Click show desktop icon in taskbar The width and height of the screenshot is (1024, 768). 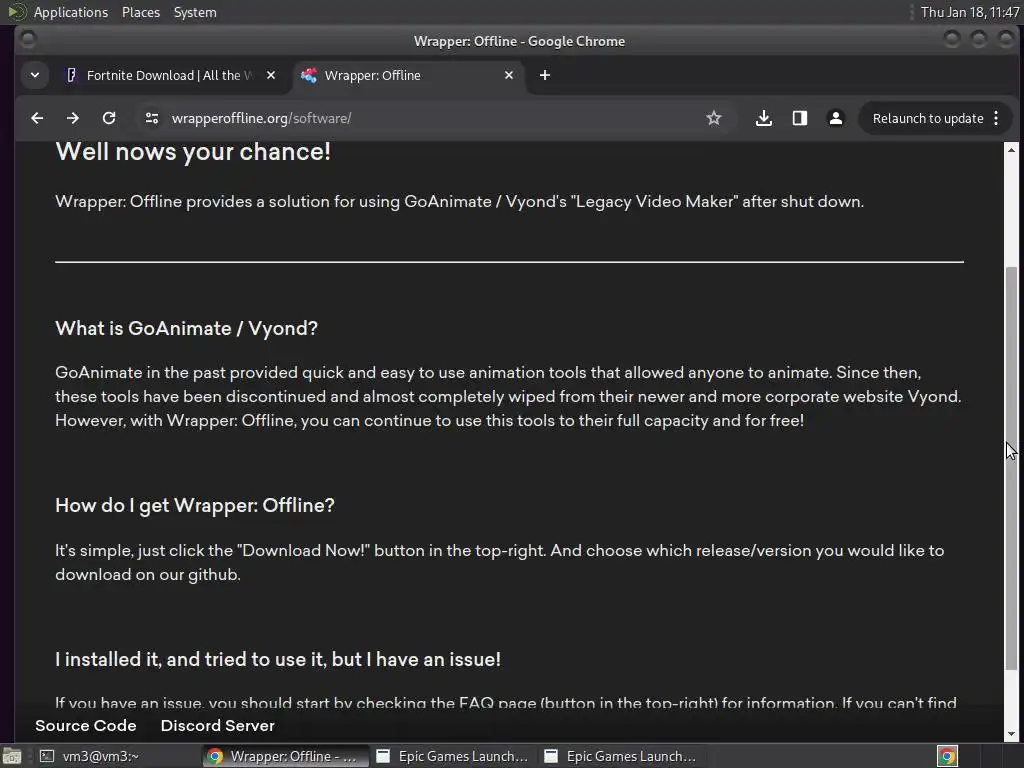[x=12, y=756]
